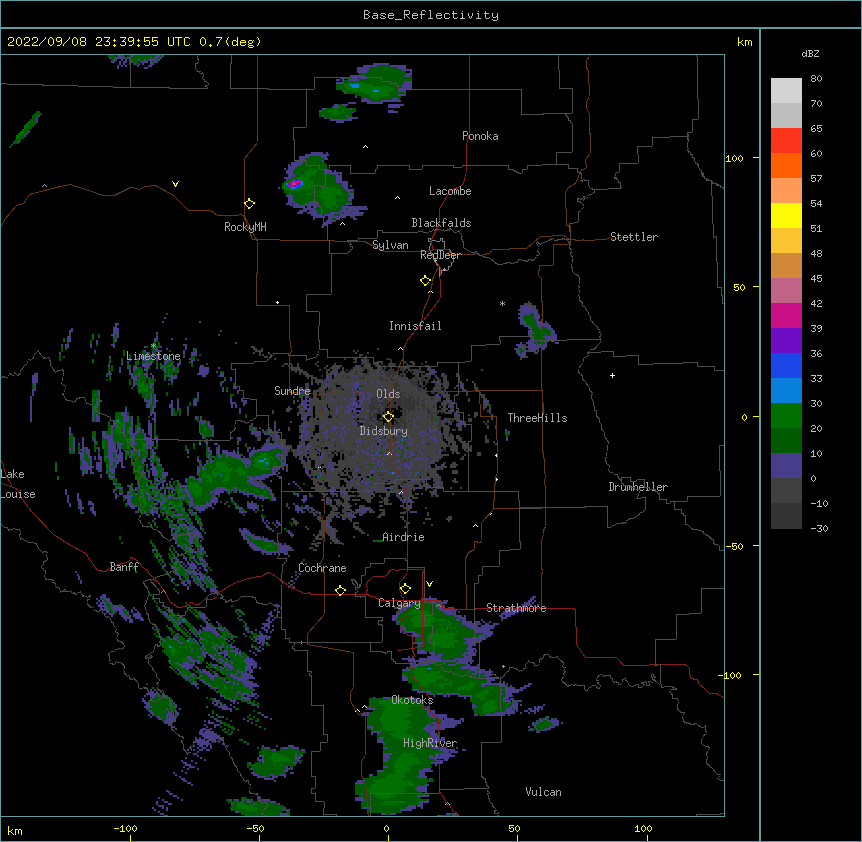The height and width of the screenshot is (842, 862).
Task: Click the Ponoka city label
Action: pyautogui.click(x=480, y=136)
